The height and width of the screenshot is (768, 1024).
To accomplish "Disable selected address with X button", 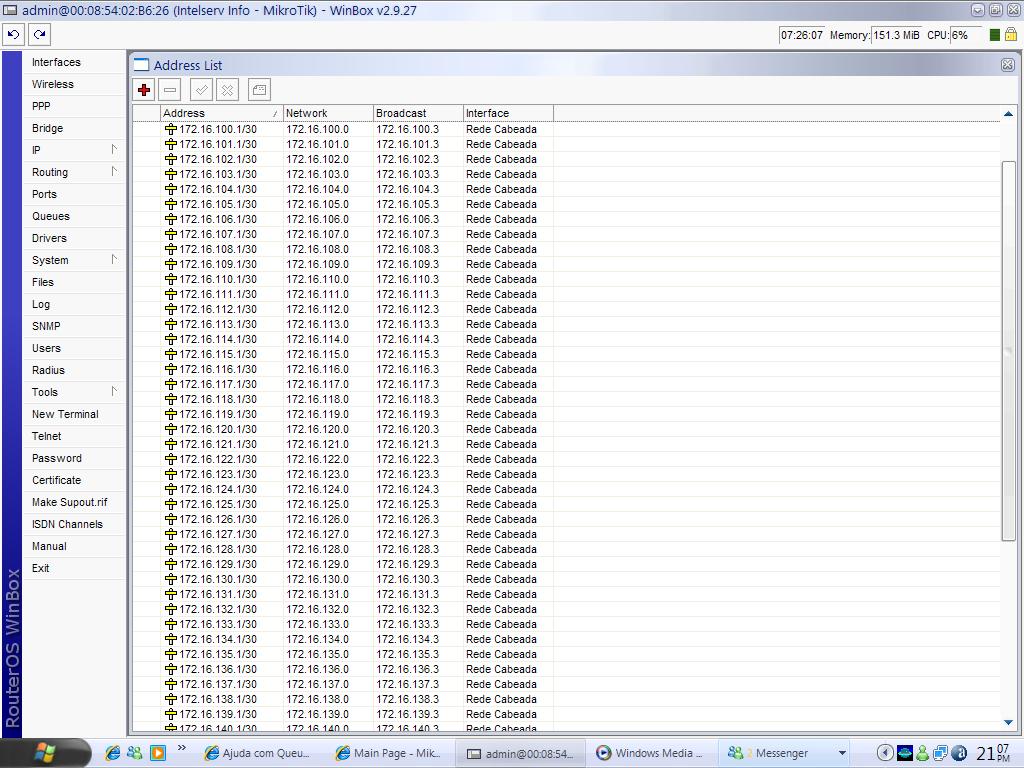I will (x=227, y=90).
